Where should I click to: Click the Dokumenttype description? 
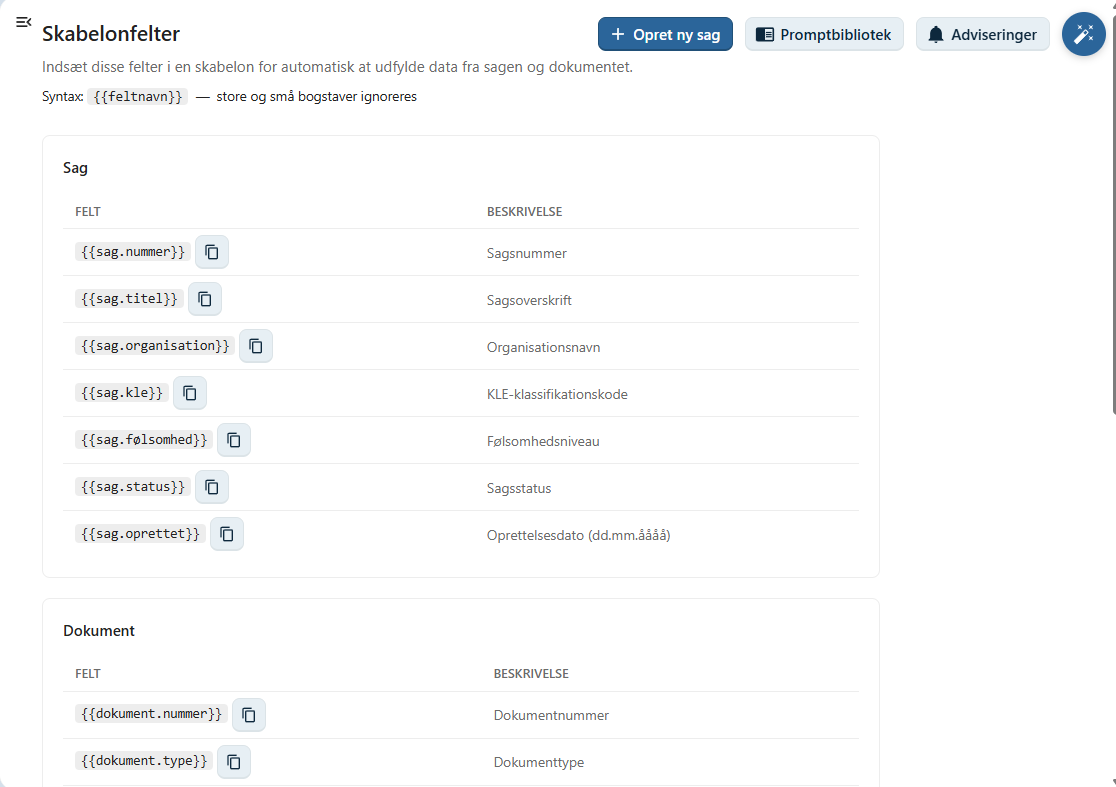[x=539, y=762]
